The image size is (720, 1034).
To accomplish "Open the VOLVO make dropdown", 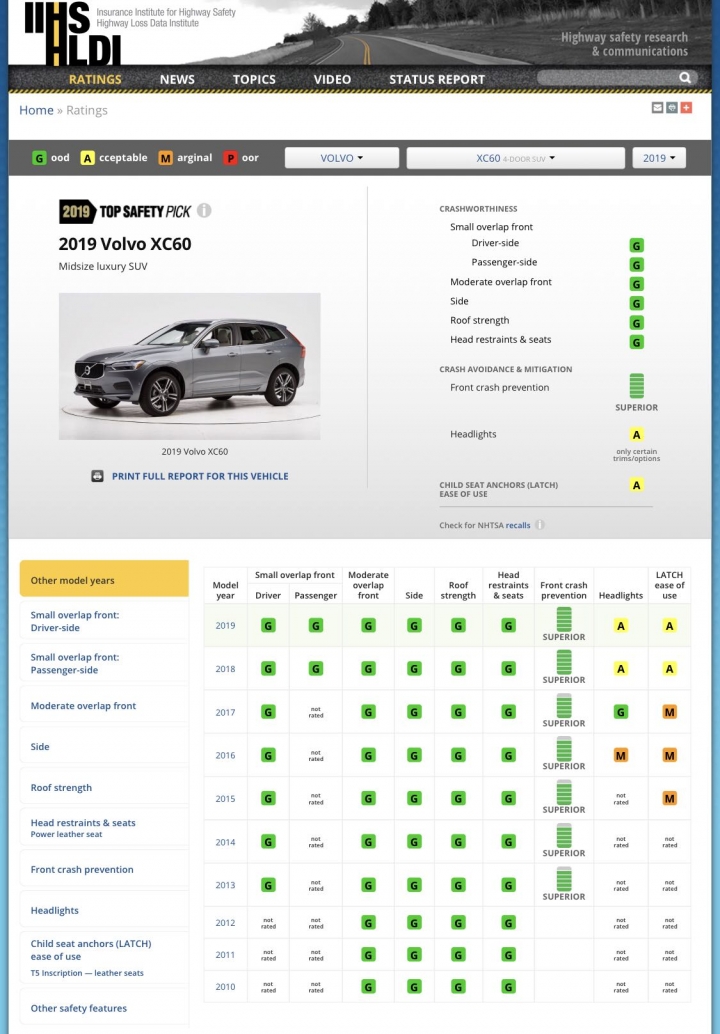I will (342, 158).
